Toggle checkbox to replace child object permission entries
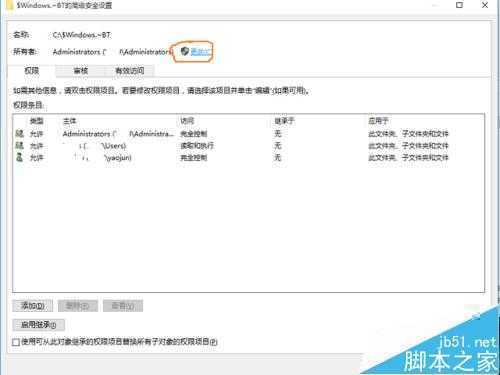 coord(16,342)
